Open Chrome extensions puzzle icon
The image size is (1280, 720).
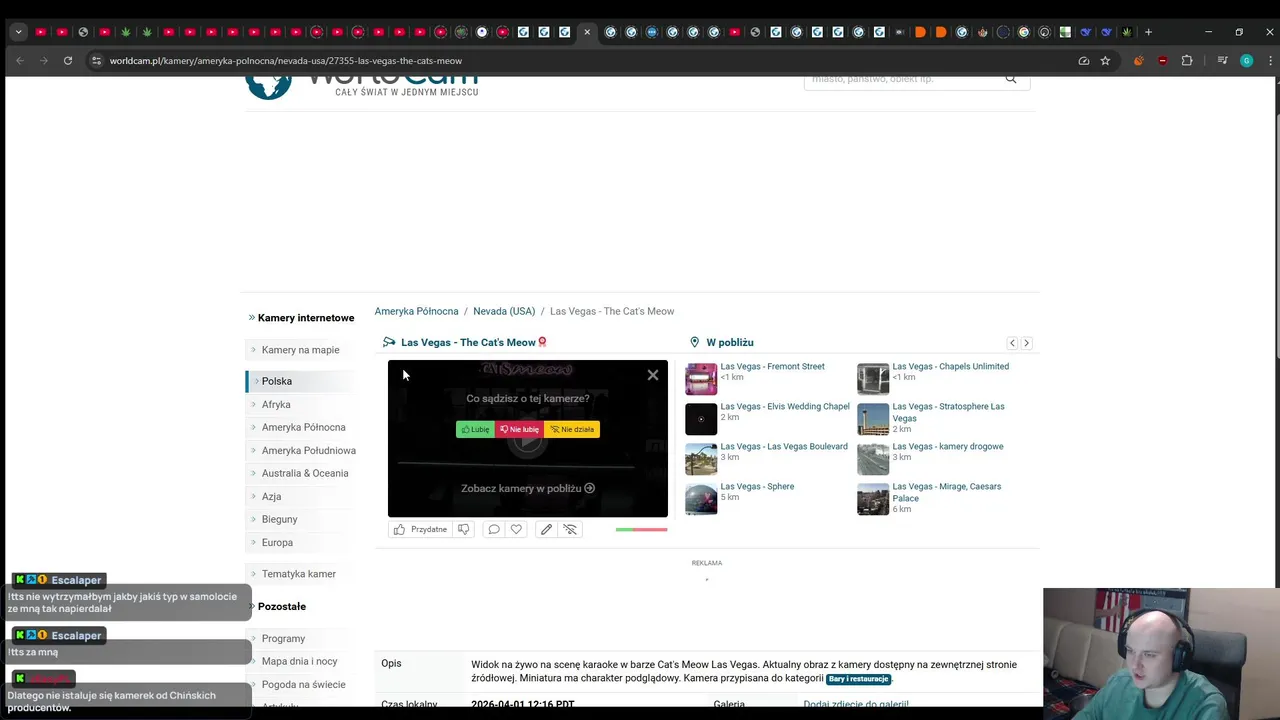point(1187,61)
